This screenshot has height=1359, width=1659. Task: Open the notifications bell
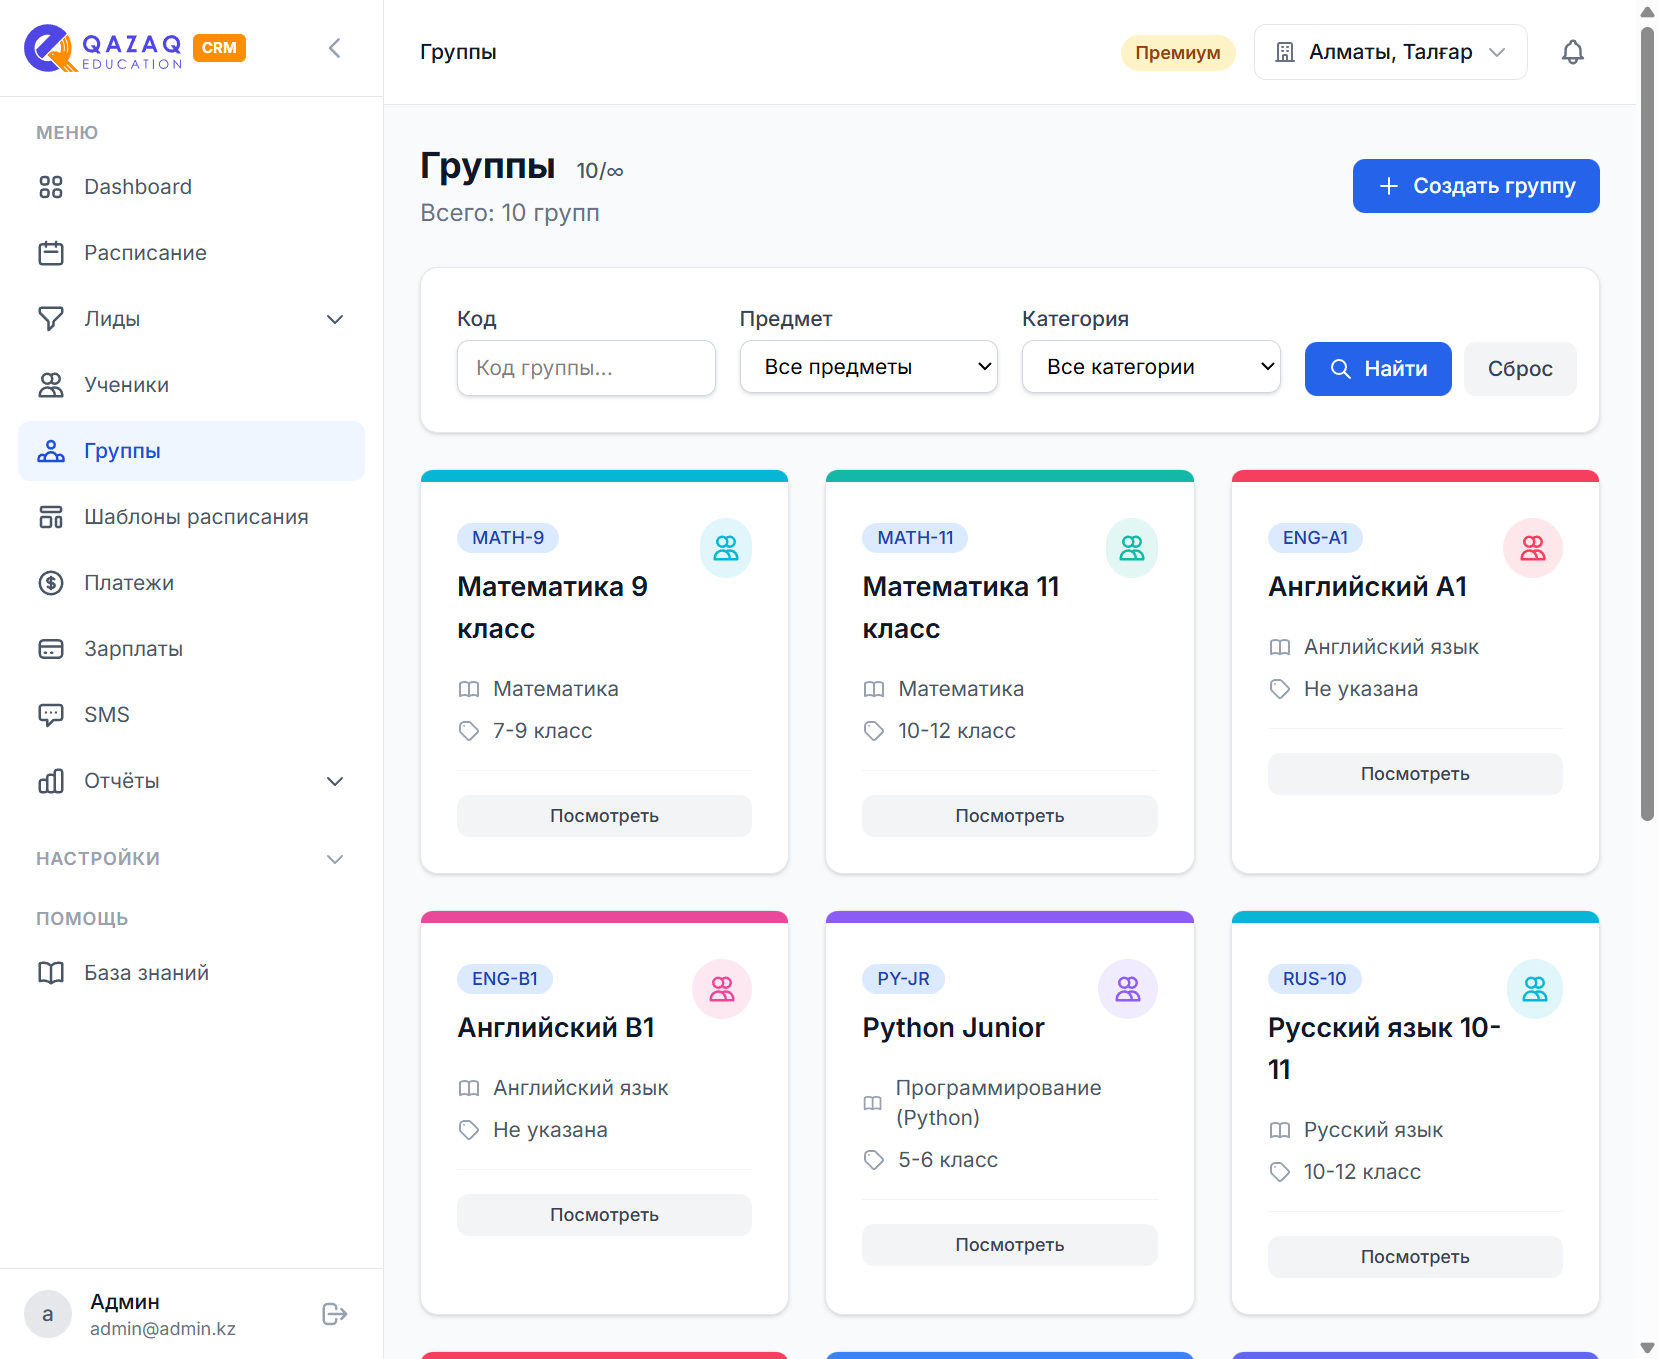1573,52
